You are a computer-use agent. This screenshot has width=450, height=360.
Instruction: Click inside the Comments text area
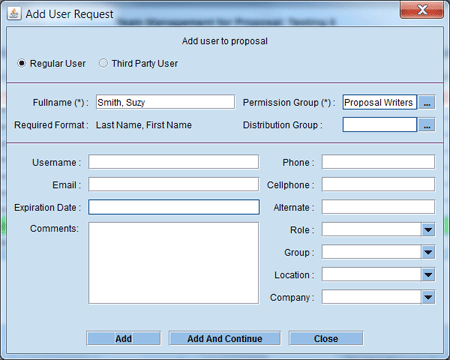(173, 263)
